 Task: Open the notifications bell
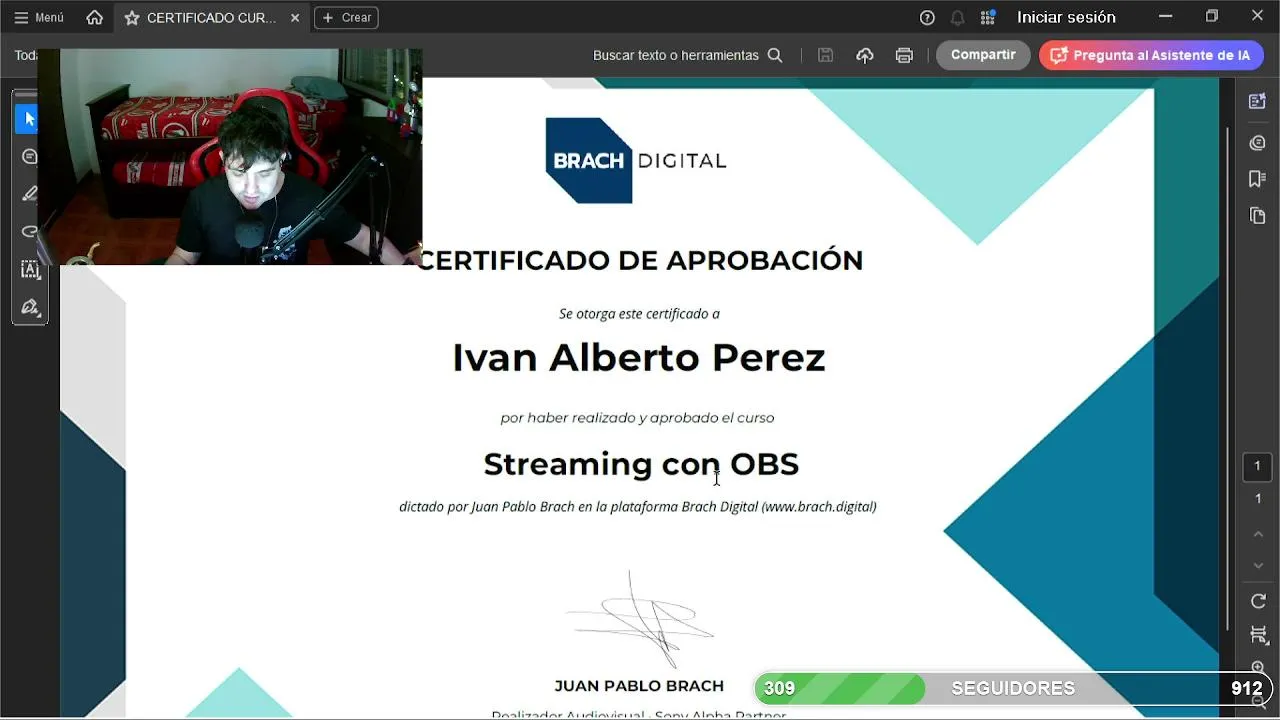[957, 17]
